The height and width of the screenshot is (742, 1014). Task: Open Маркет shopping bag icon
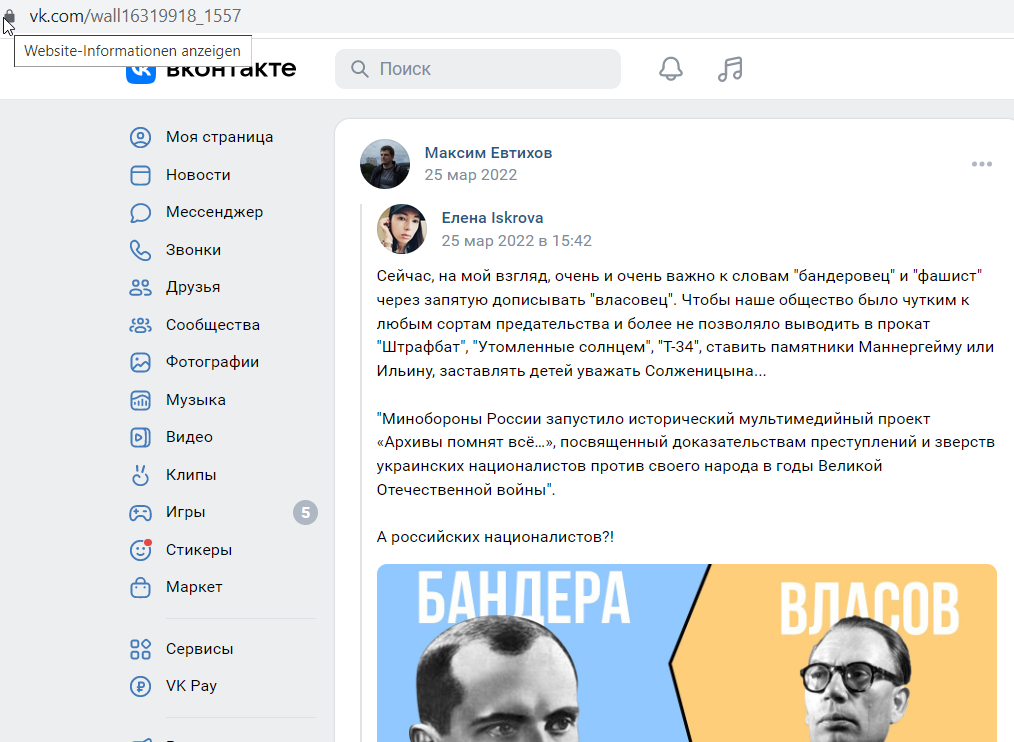pos(140,587)
